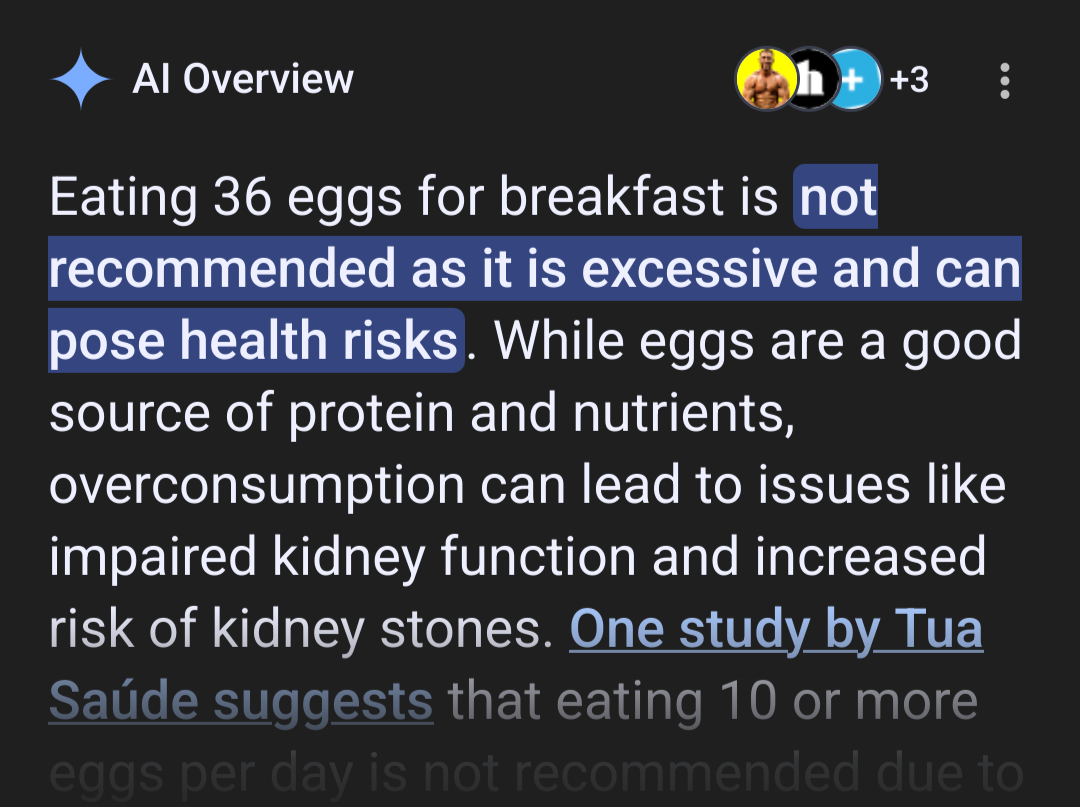The height and width of the screenshot is (807, 1080).
Task: Click the 'AI Overview' heading text
Action: 242,78
